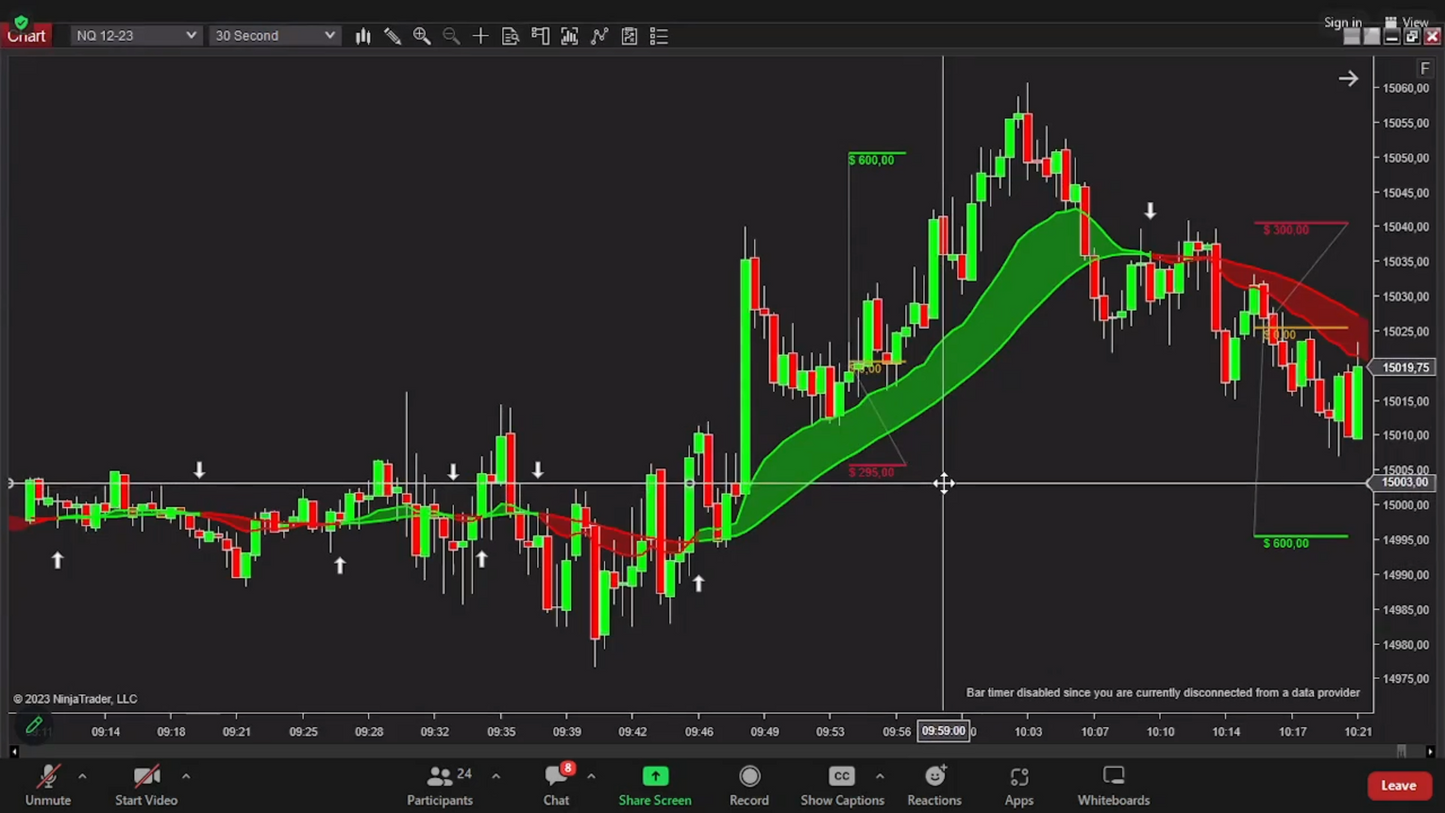
Task: Open the Participants panel
Action: click(x=440, y=785)
